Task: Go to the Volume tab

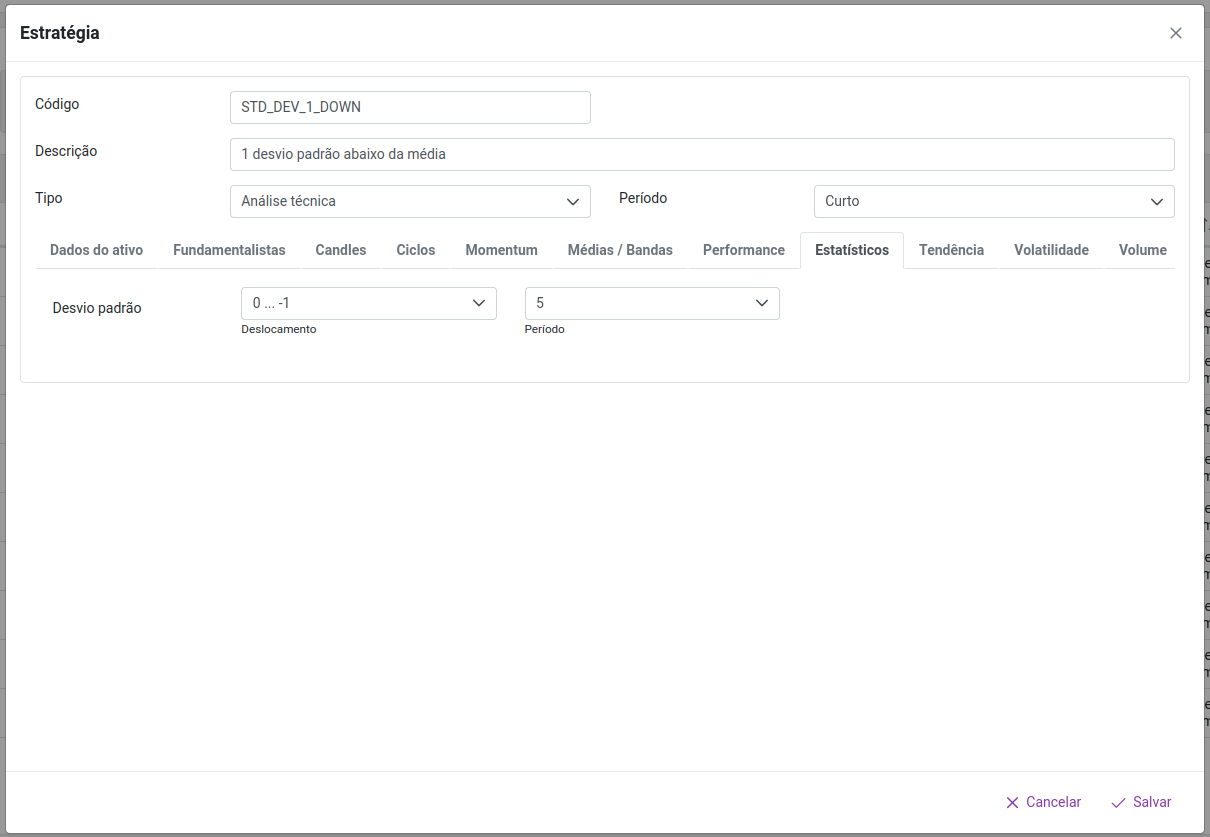Action: point(1142,250)
